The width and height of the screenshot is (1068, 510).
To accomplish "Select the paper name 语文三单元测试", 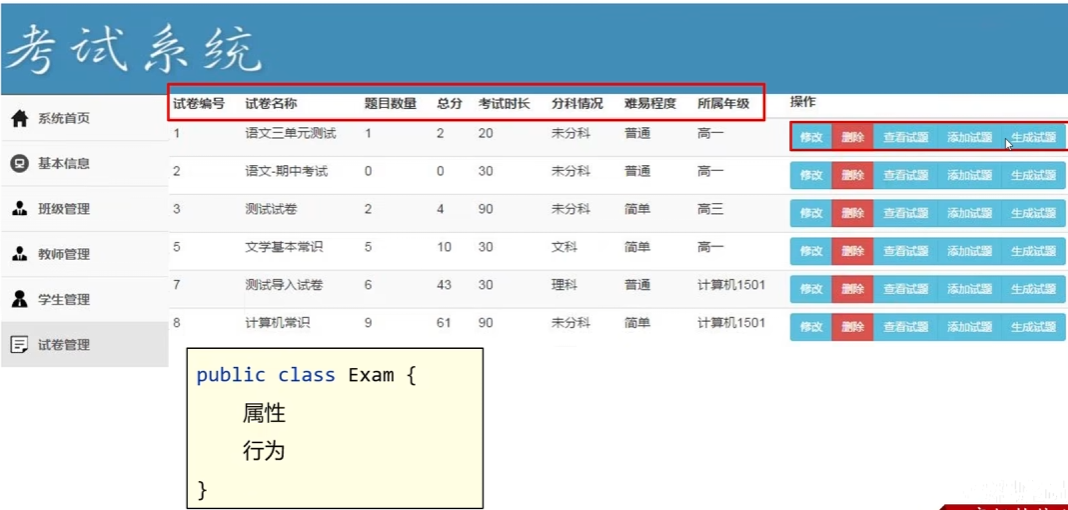I will pos(291,133).
